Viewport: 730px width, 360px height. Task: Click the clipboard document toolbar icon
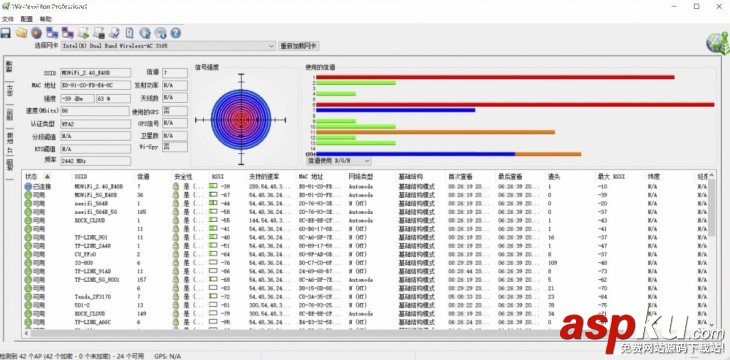[129, 33]
